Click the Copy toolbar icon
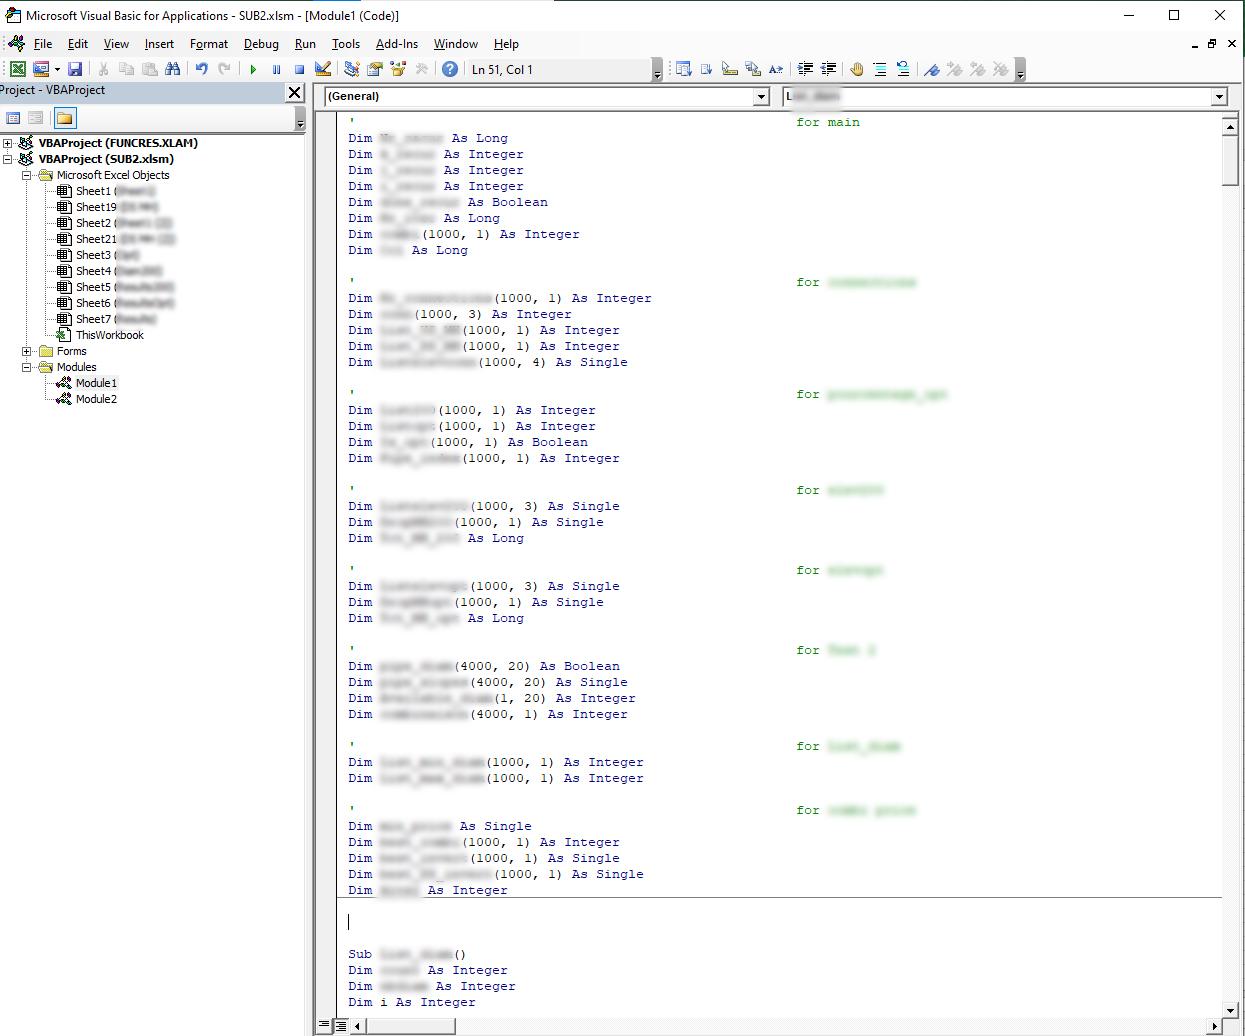 (x=126, y=69)
